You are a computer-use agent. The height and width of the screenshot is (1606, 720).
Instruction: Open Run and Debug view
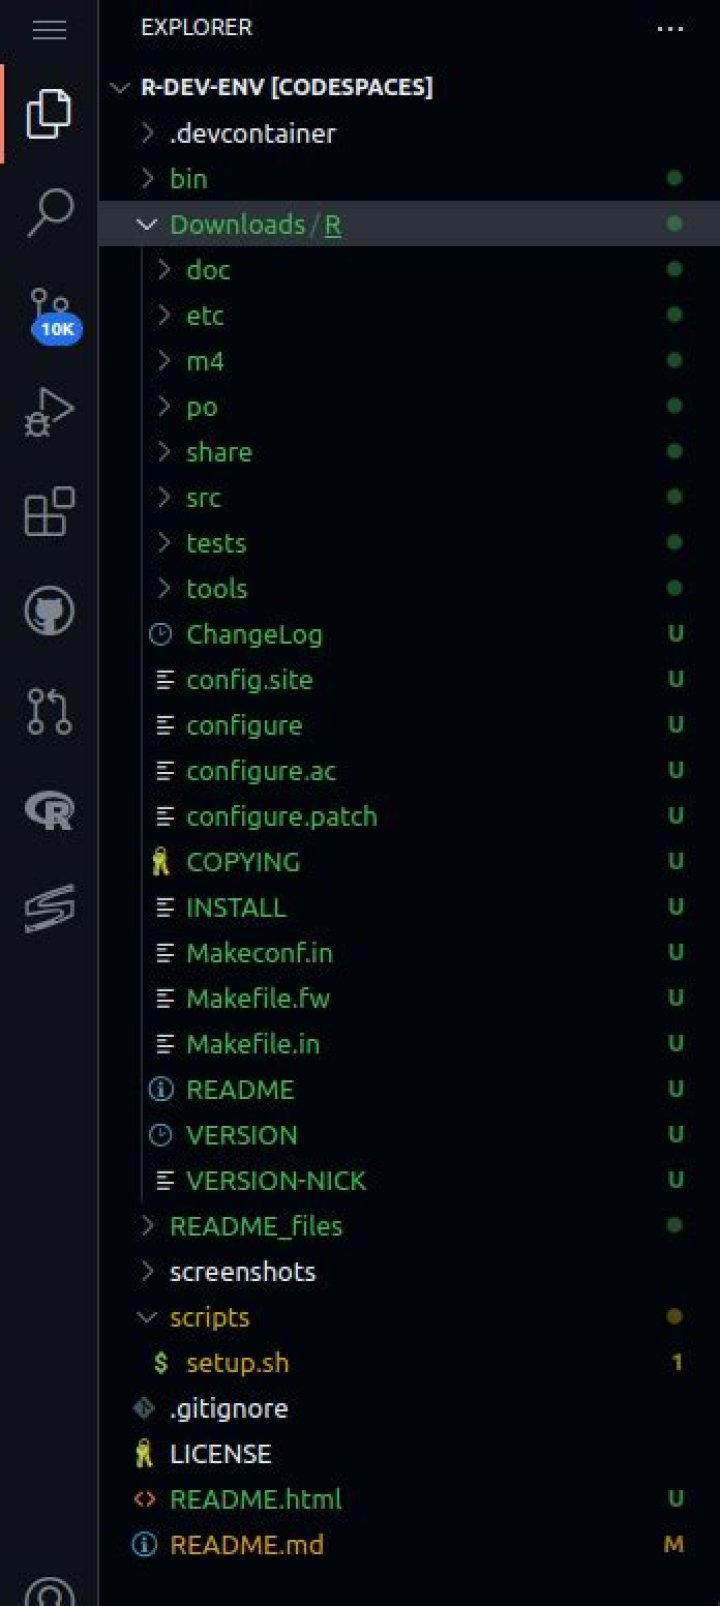coord(48,411)
